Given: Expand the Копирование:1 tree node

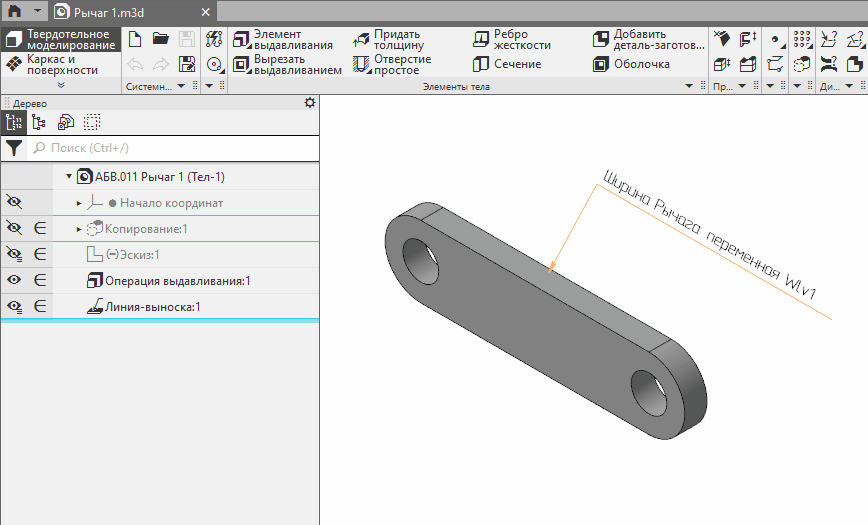Looking at the screenshot, I should pyautogui.click(x=79, y=229).
